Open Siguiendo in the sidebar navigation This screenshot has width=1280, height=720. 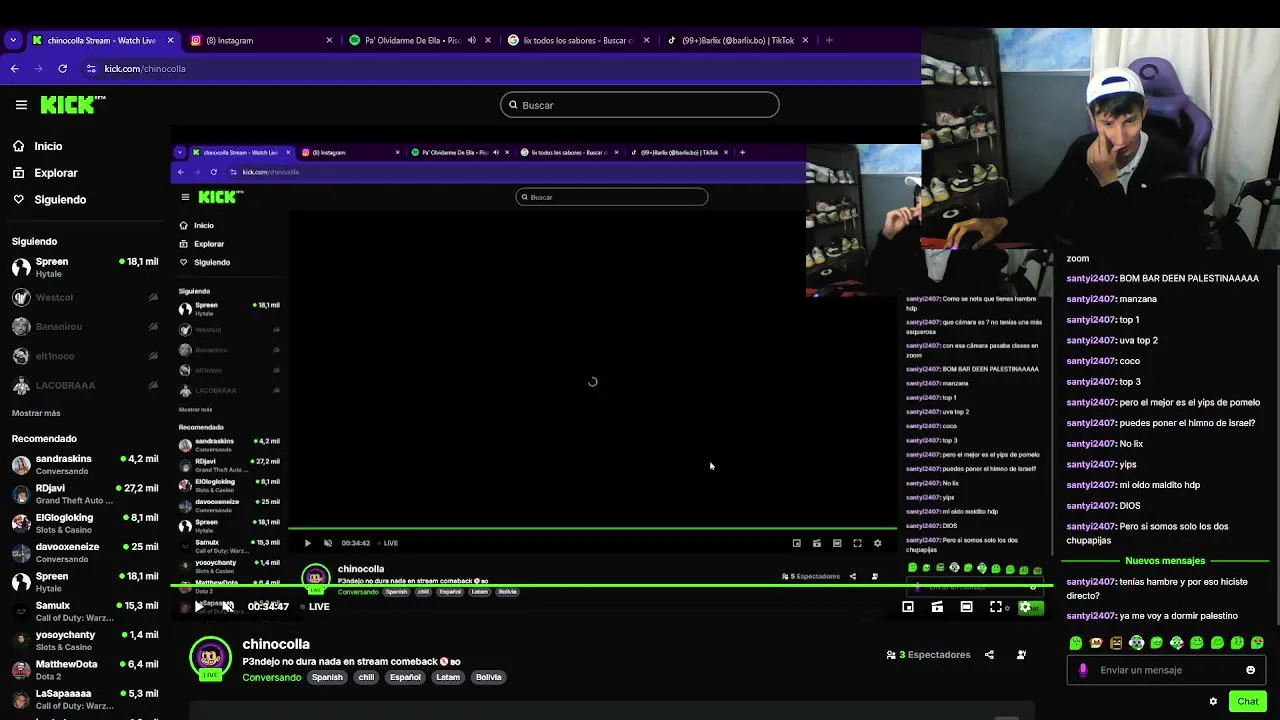(x=60, y=199)
